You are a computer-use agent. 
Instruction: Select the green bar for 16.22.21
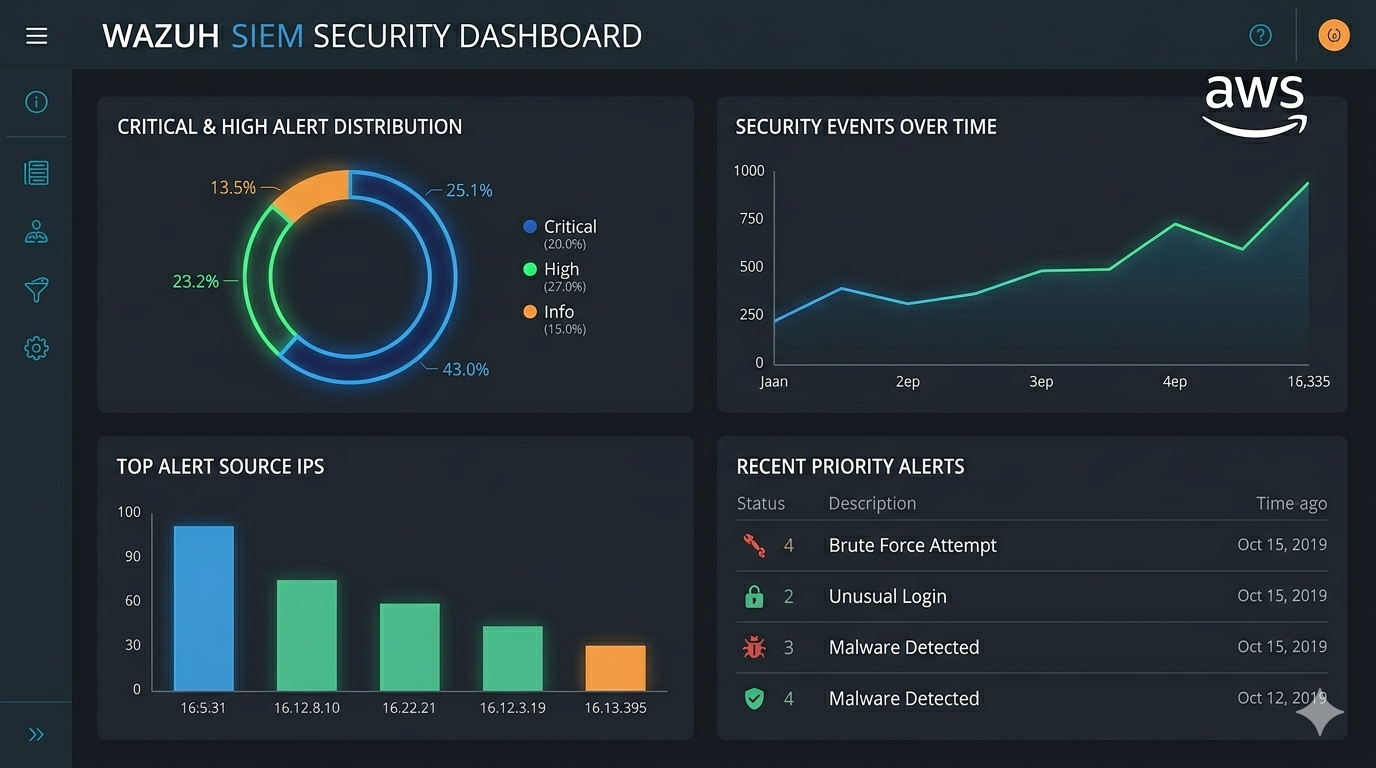(410, 647)
